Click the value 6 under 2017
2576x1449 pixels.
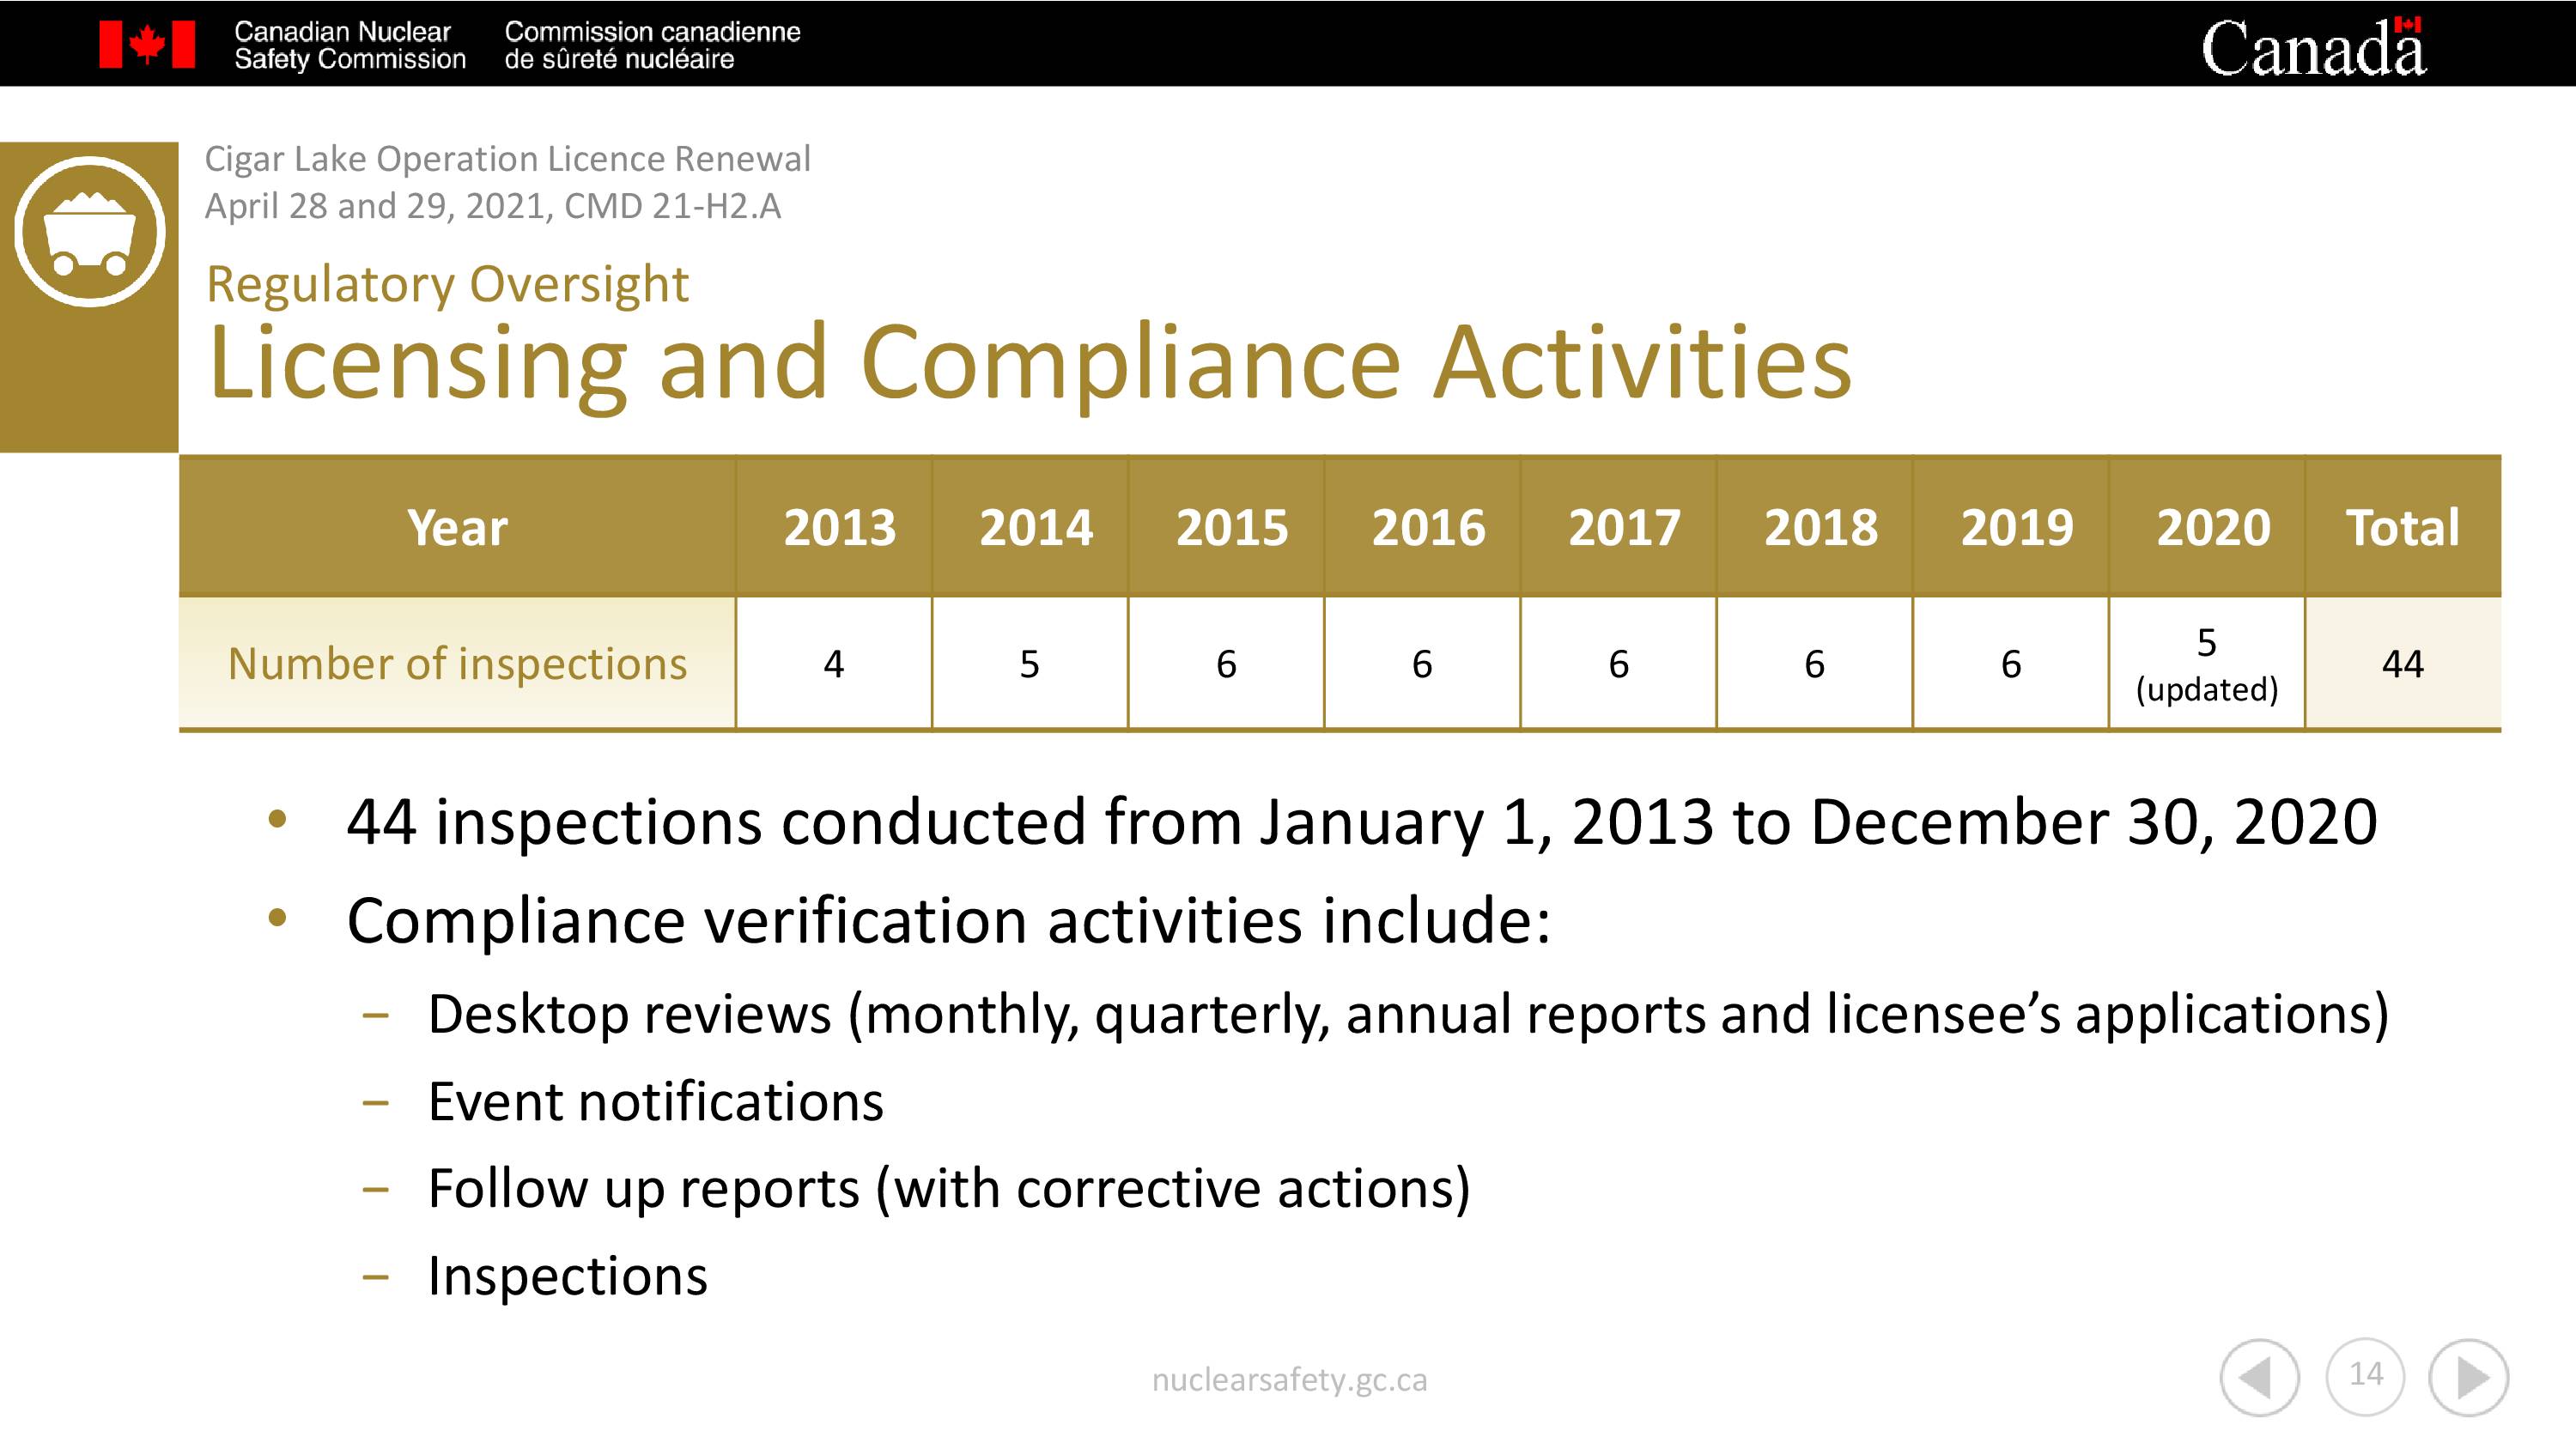coord(1618,663)
